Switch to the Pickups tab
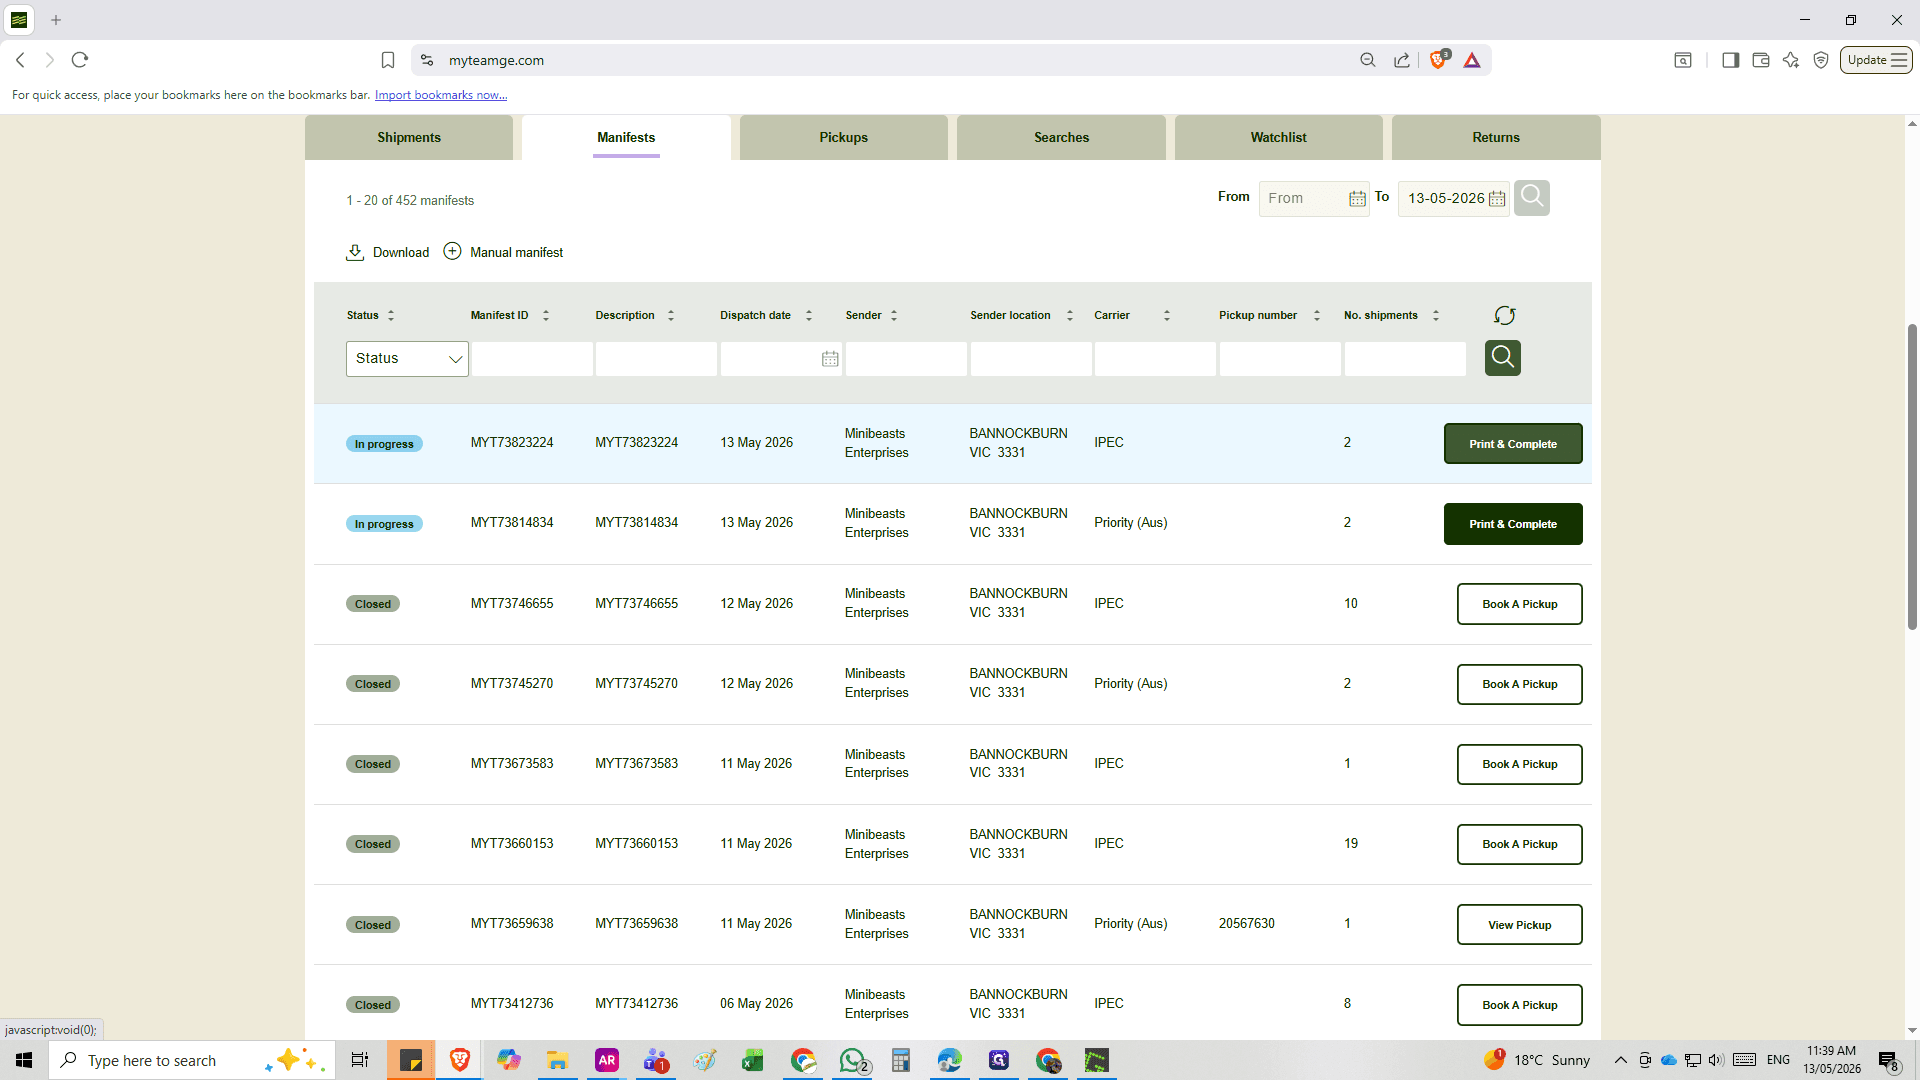 coord(844,137)
